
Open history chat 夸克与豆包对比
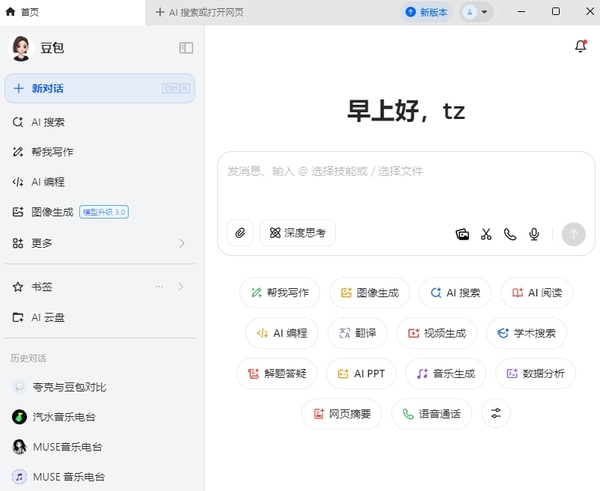point(100,387)
